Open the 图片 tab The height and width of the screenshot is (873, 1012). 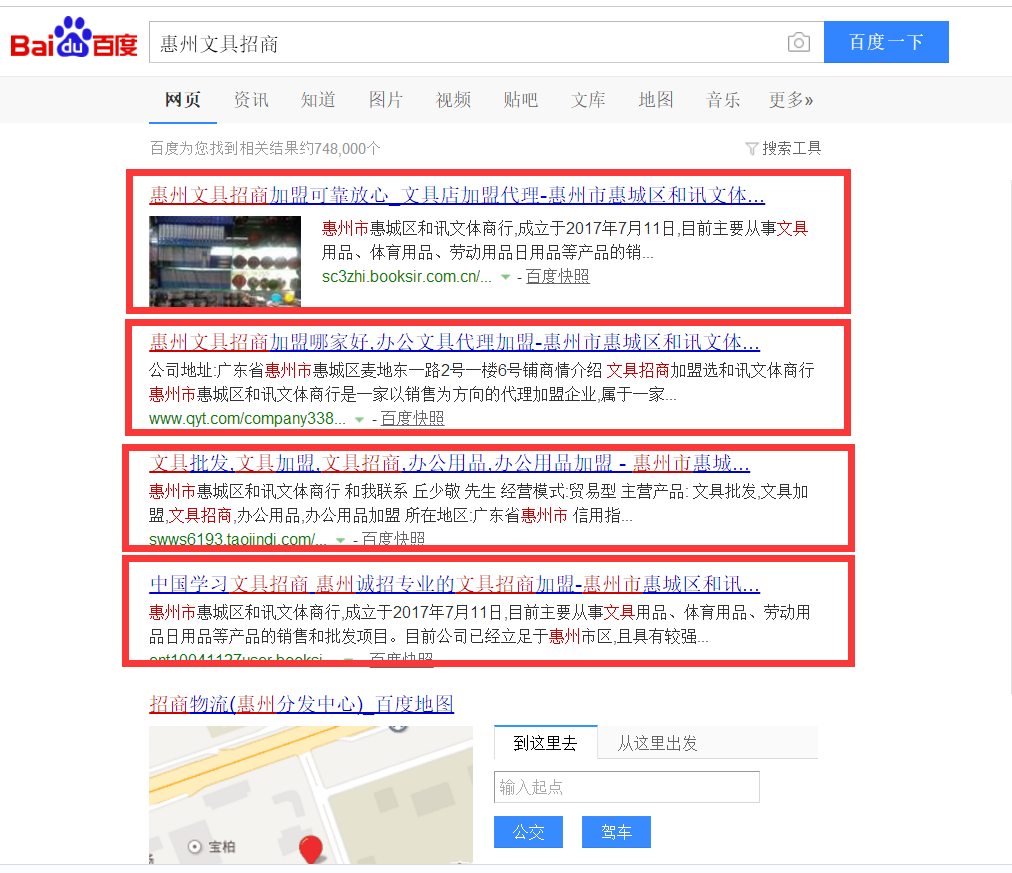(386, 100)
